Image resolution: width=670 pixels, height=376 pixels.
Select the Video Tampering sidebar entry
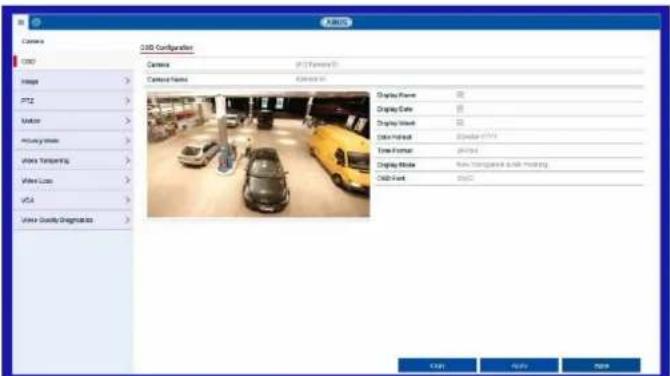[x=73, y=161]
